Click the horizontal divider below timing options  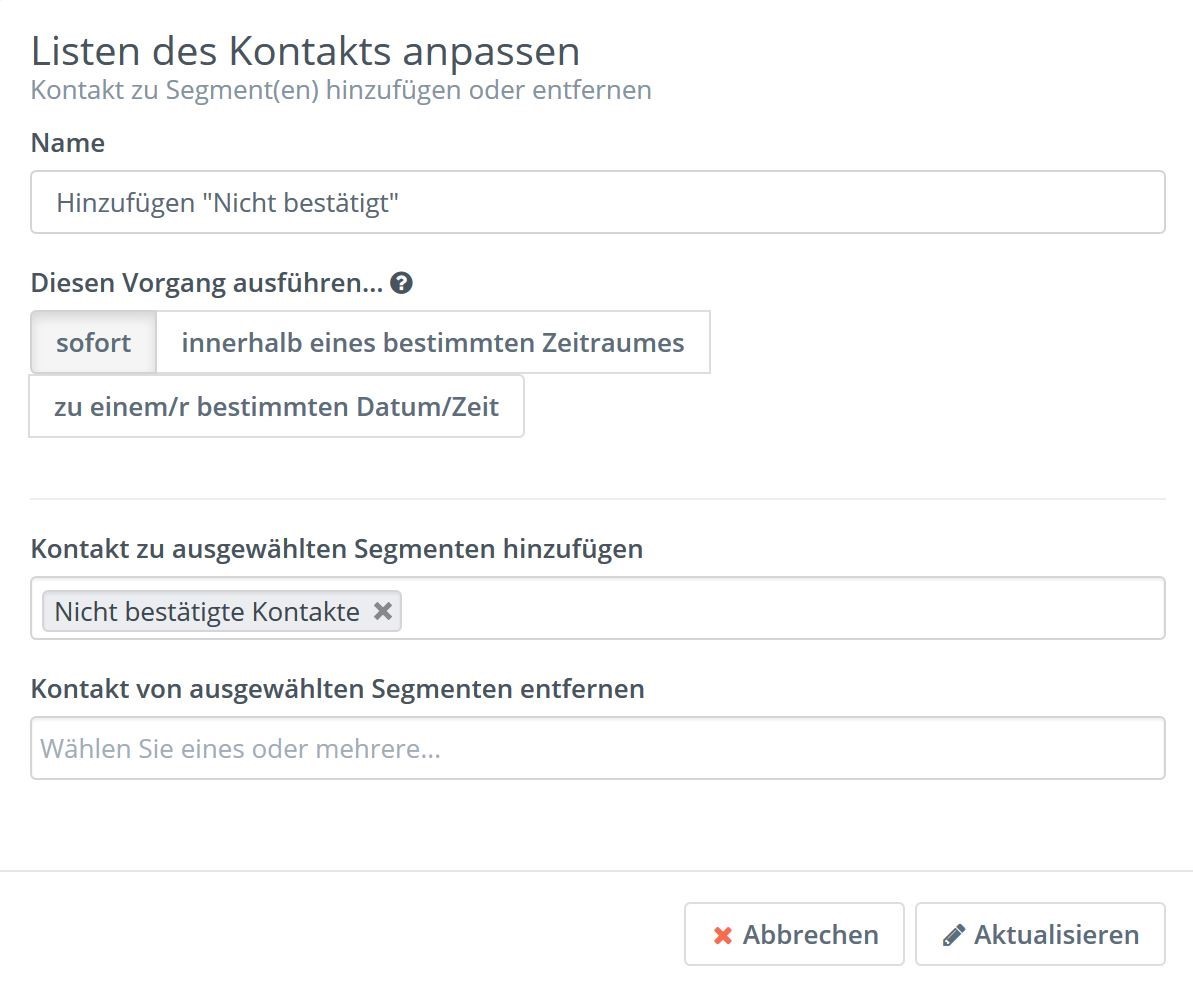click(x=597, y=498)
